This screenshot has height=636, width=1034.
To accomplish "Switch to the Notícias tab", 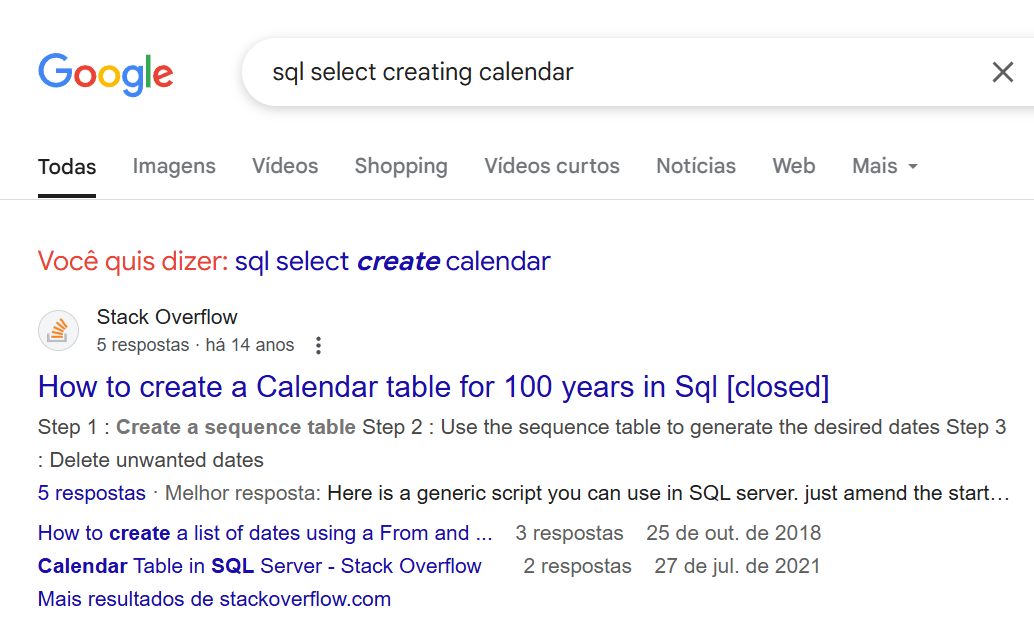I will tap(696, 166).
